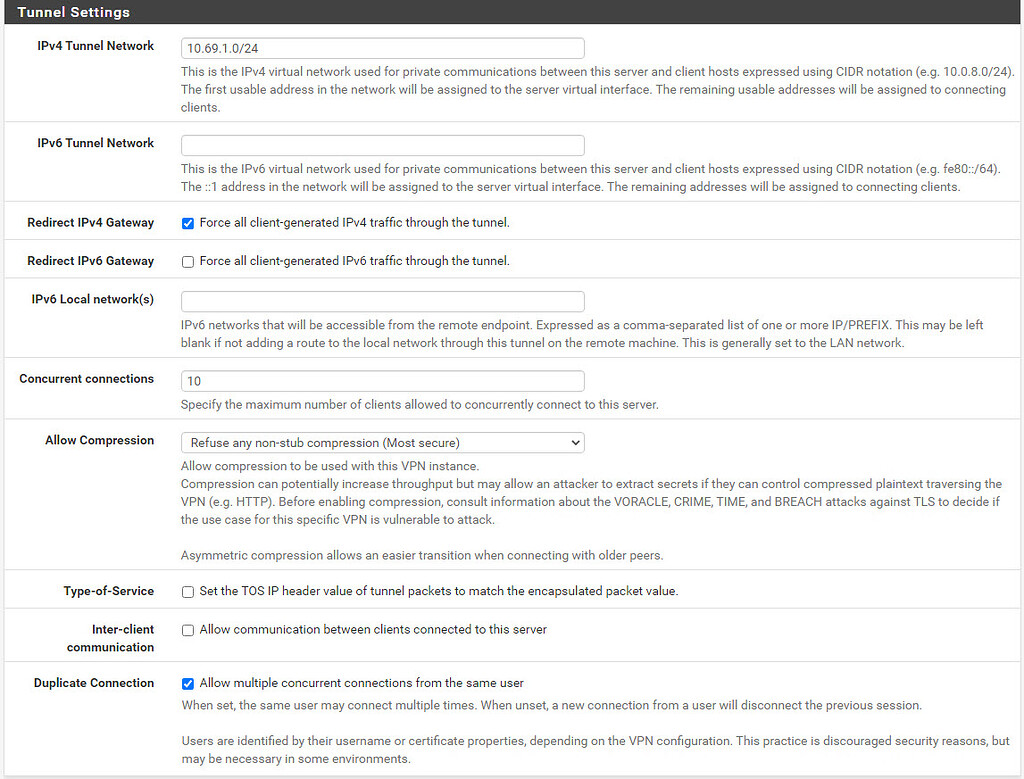Click the IPv6 Tunnel Network label
The image size is (1024, 779).
click(95, 142)
